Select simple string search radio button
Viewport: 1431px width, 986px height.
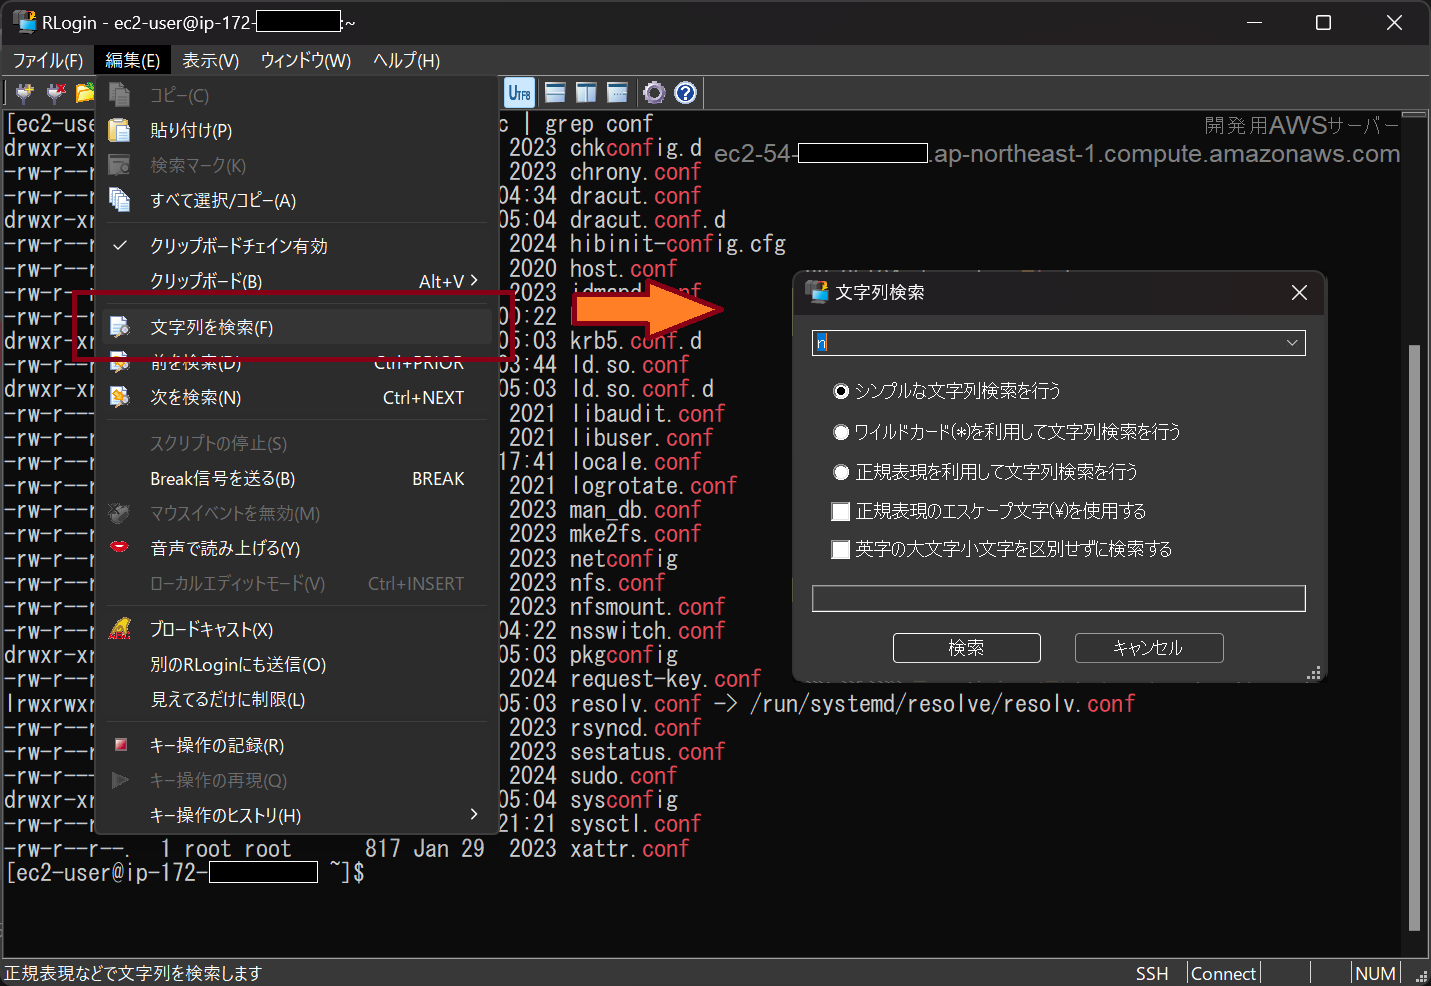pyautogui.click(x=841, y=391)
